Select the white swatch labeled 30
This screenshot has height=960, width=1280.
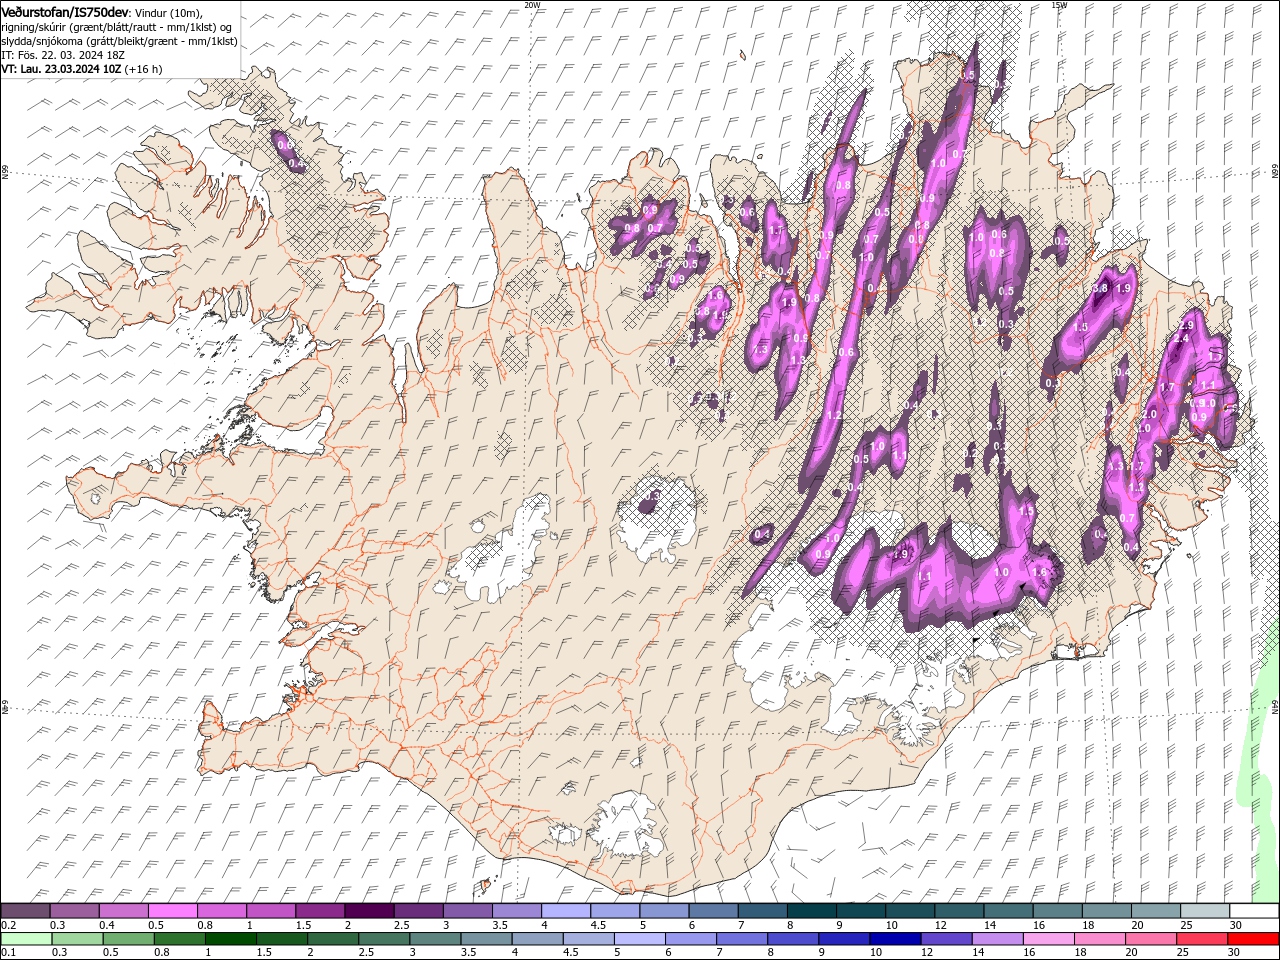[x=1254, y=911]
